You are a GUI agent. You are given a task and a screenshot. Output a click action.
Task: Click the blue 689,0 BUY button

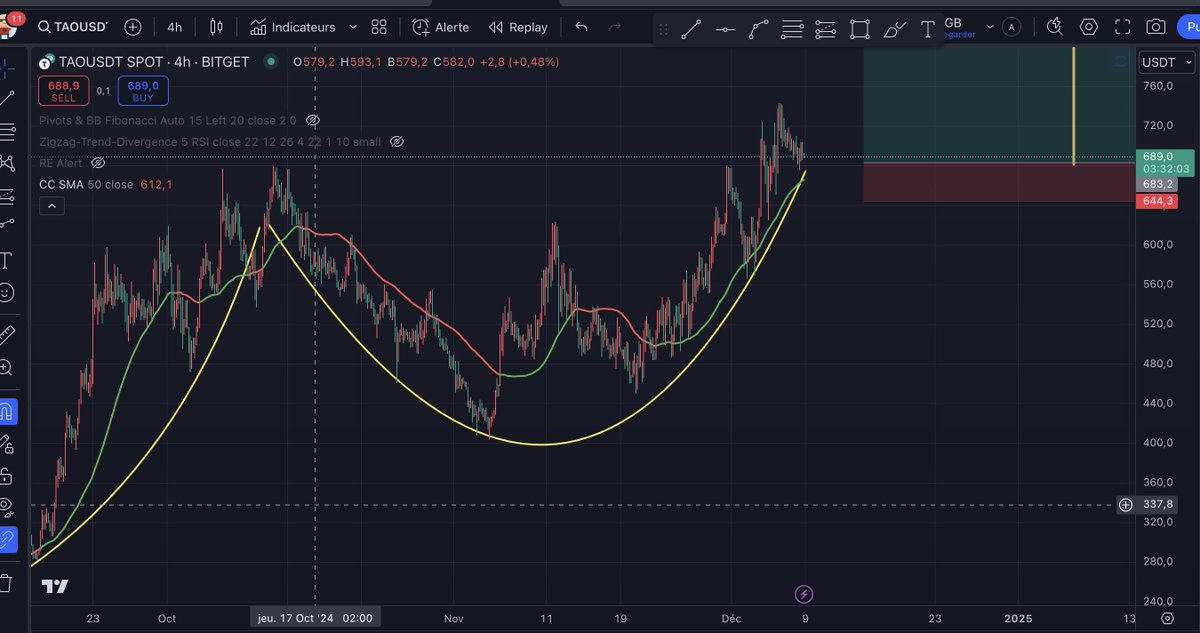pyautogui.click(x=143, y=91)
